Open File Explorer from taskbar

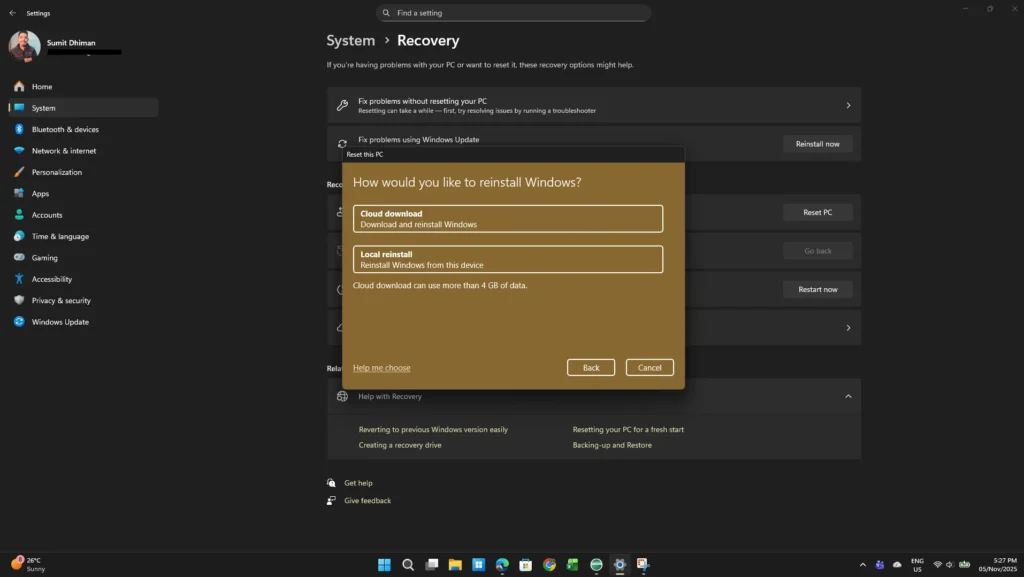455,565
